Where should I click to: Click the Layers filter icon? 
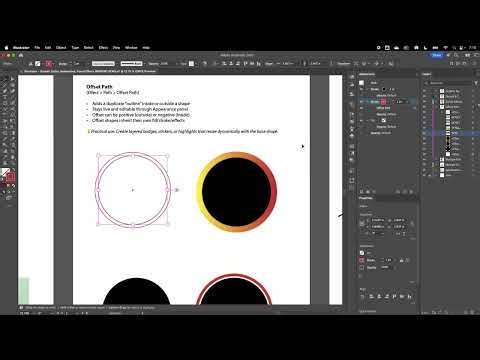tap(476, 83)
